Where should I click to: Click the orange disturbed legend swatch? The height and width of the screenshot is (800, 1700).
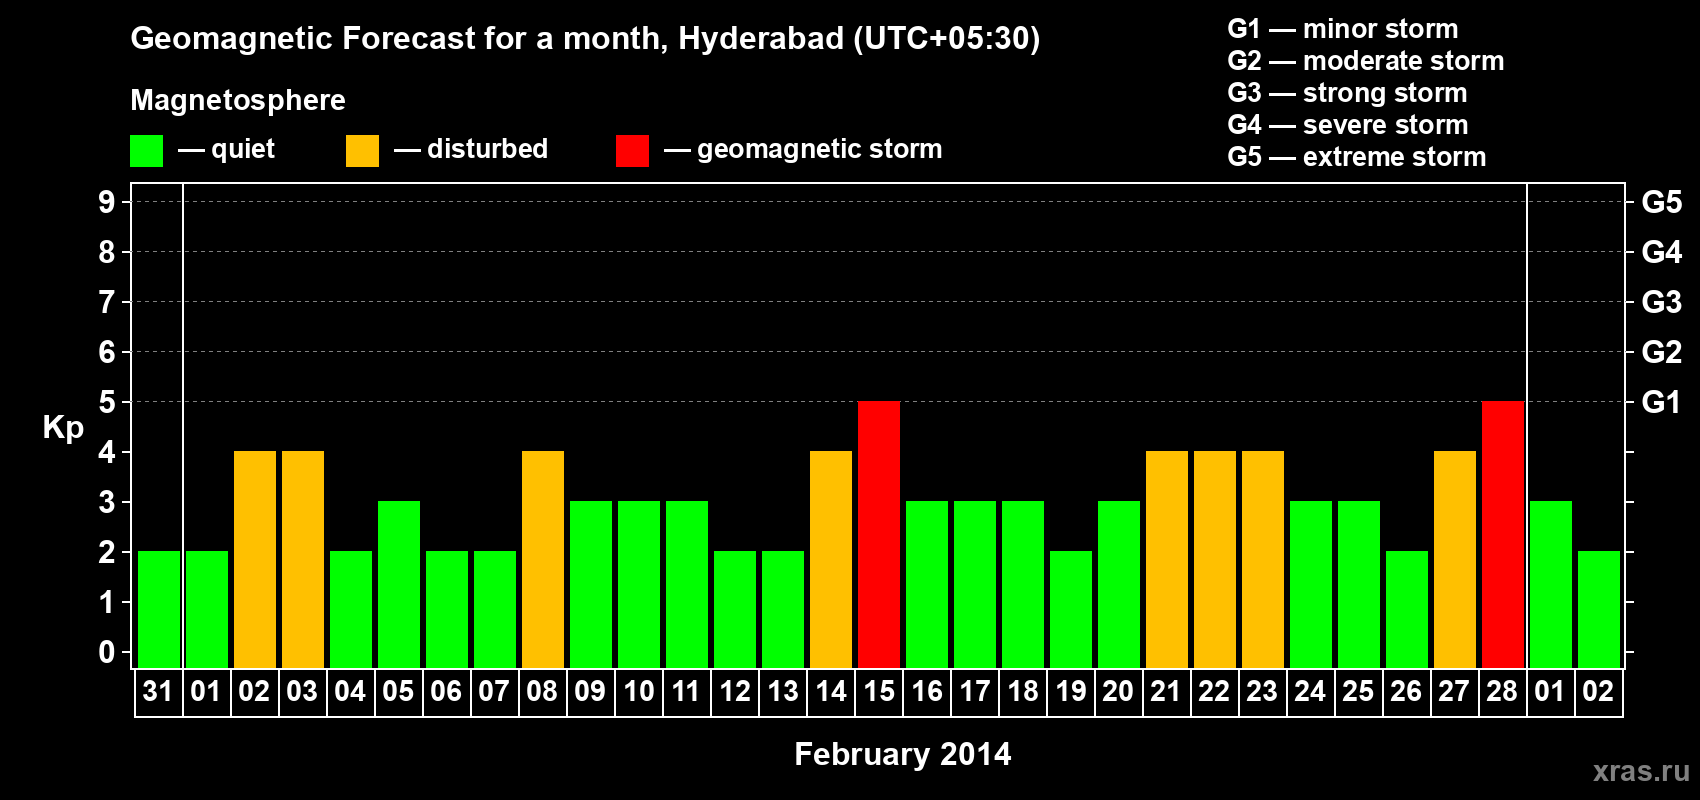click(362, 151)
